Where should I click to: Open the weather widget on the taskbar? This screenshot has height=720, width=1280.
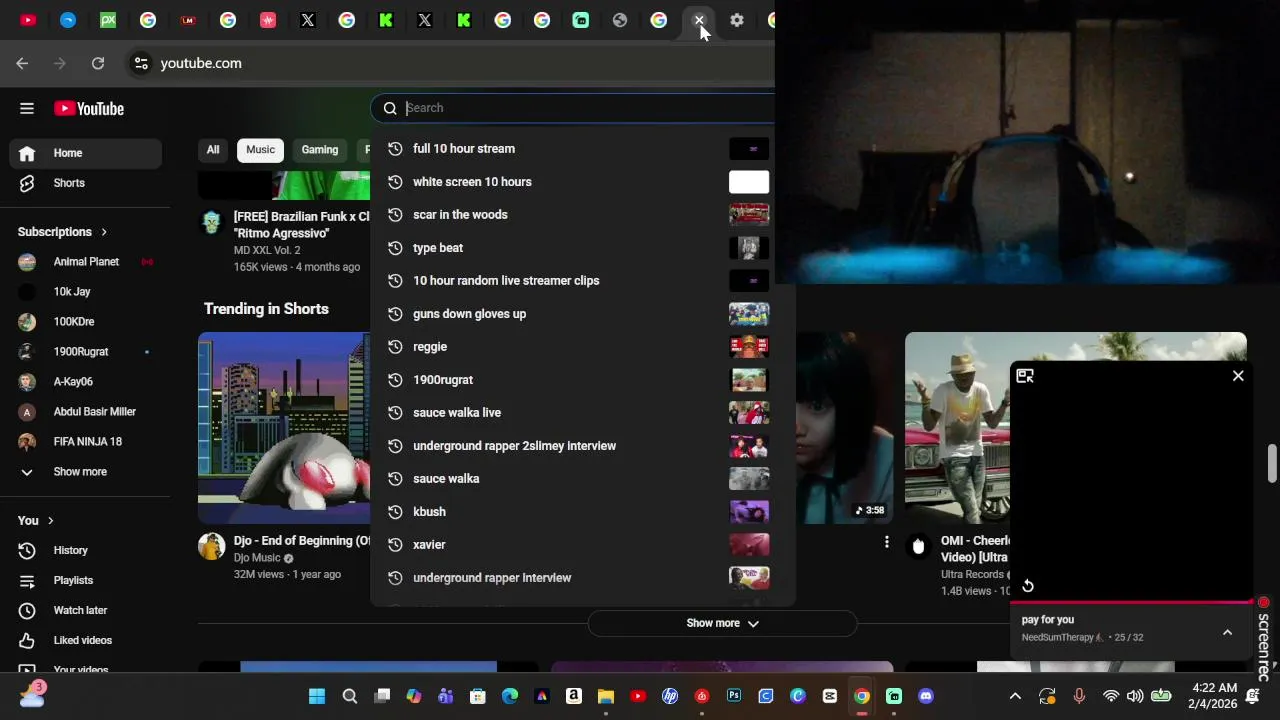(x=32, y=694)
